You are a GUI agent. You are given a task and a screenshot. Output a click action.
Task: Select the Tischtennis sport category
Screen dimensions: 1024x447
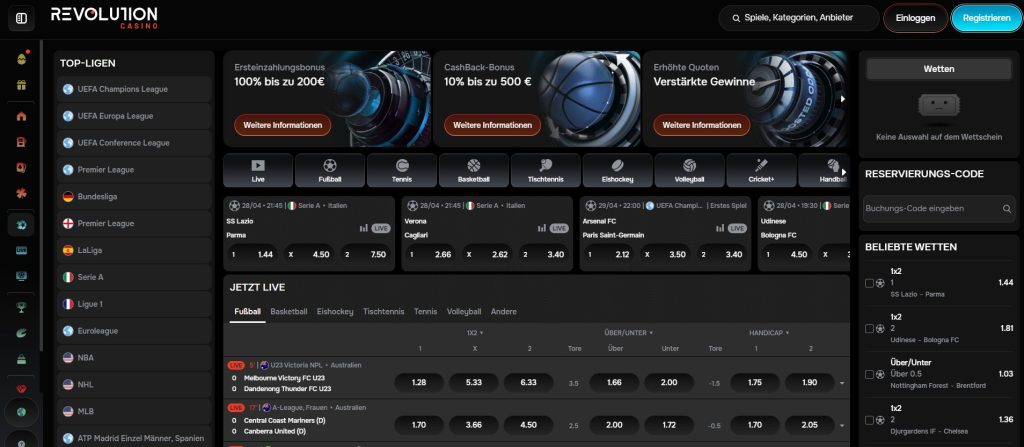[x=545, y=171]
